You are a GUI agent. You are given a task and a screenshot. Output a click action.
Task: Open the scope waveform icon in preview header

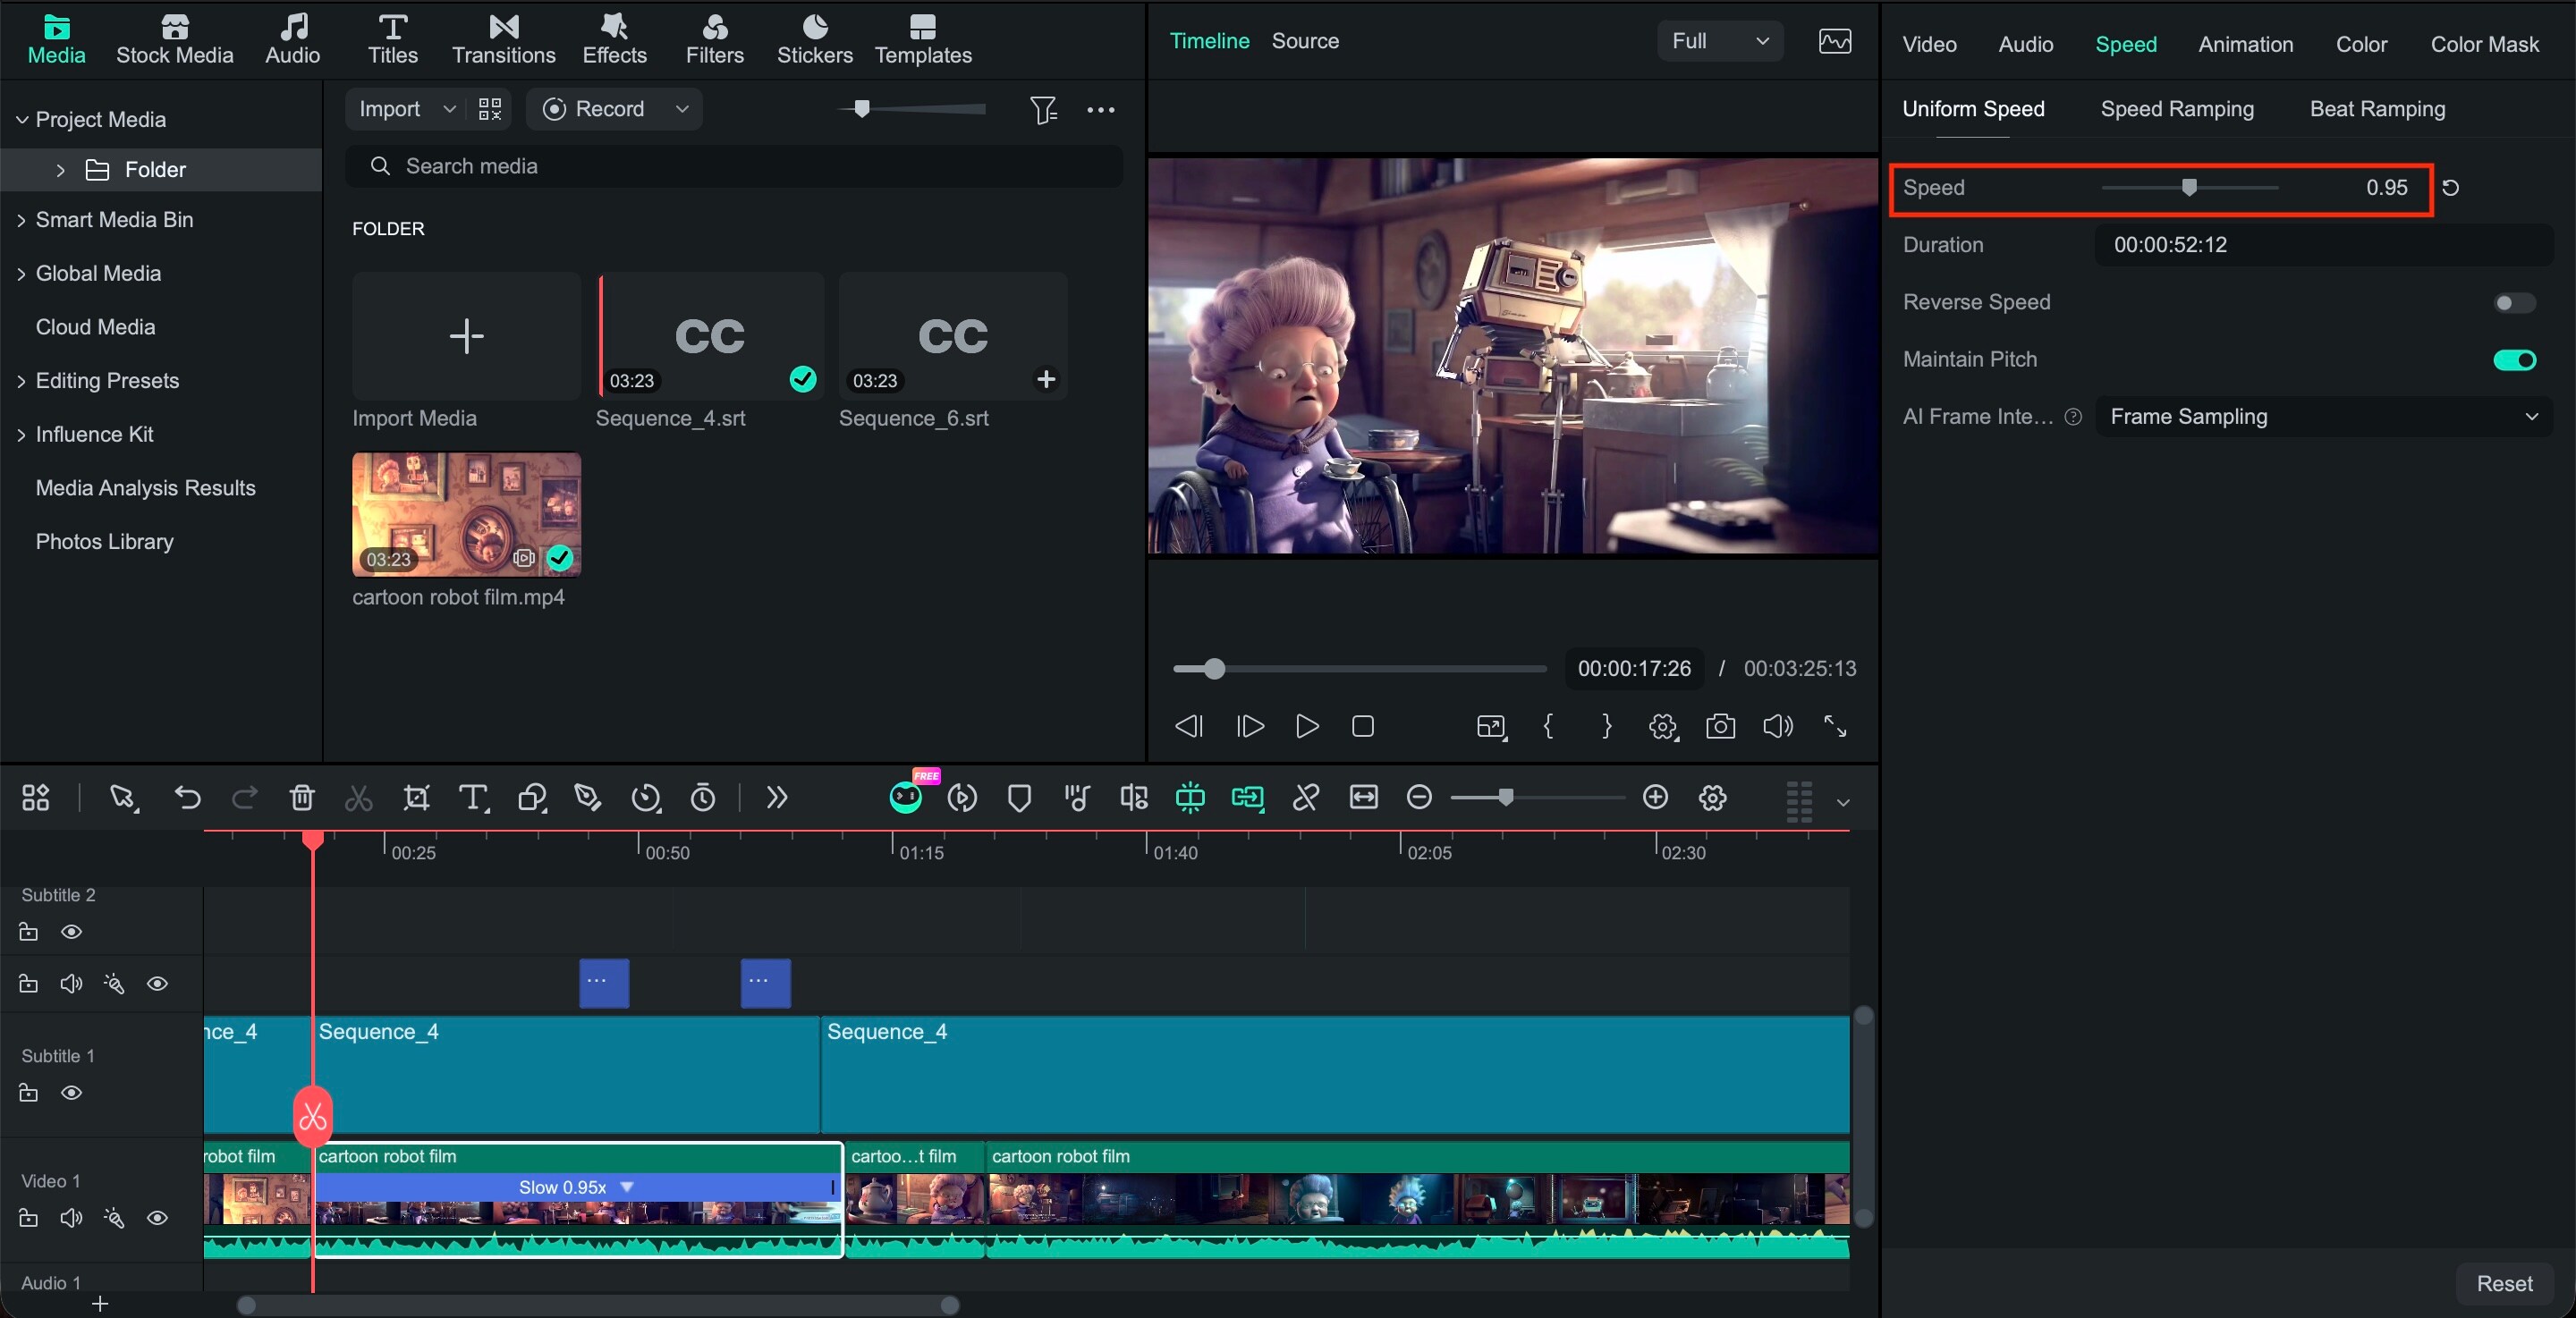click(x=1835, y=41)
